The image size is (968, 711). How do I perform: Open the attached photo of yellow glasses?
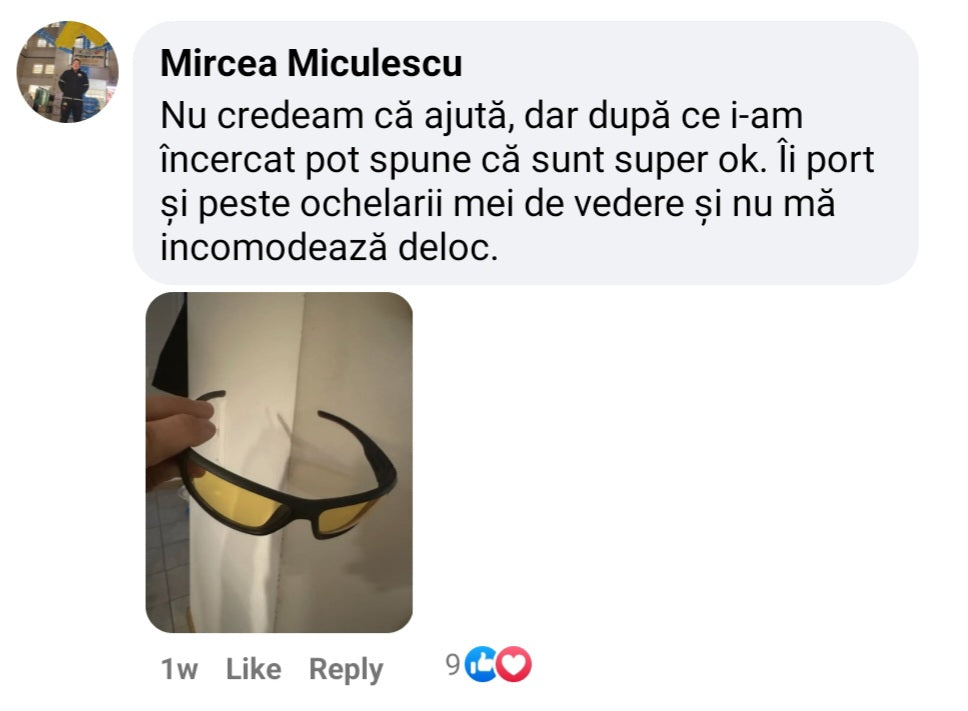click(x=279, y=462)
